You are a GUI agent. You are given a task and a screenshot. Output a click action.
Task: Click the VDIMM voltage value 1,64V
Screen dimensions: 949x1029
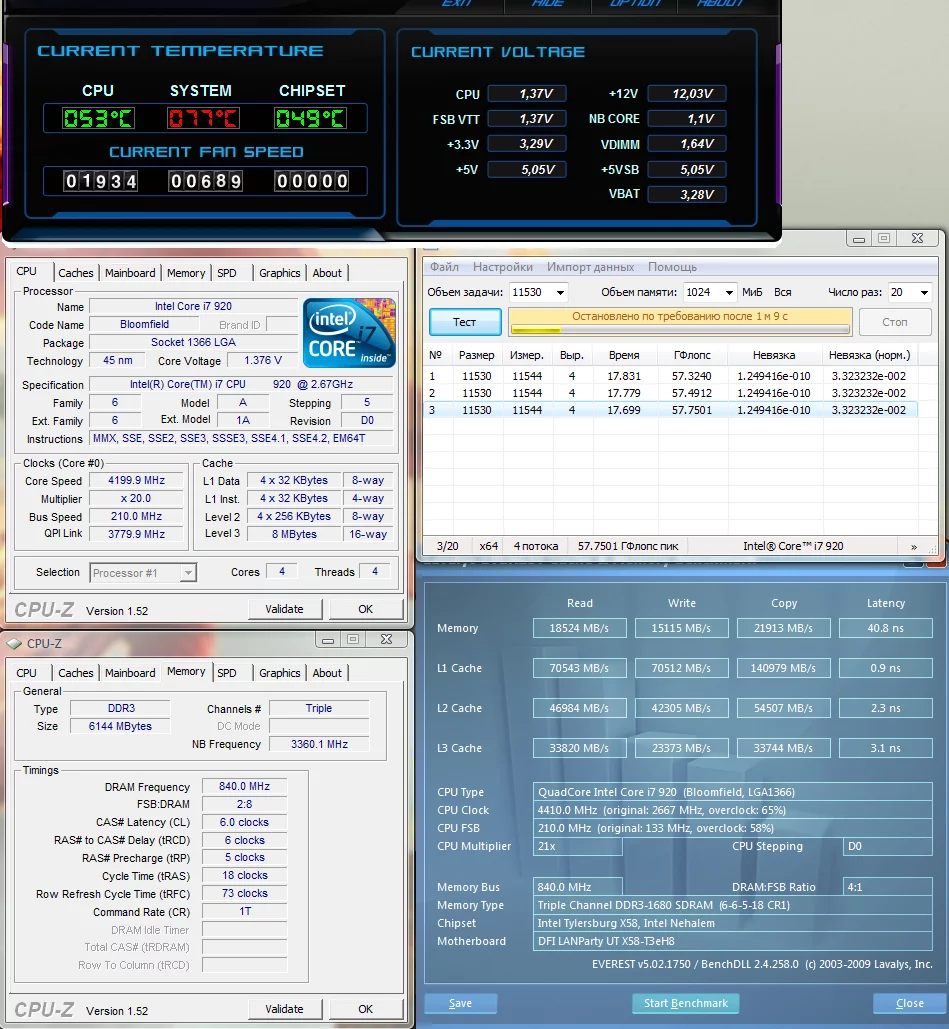(687, 144)
